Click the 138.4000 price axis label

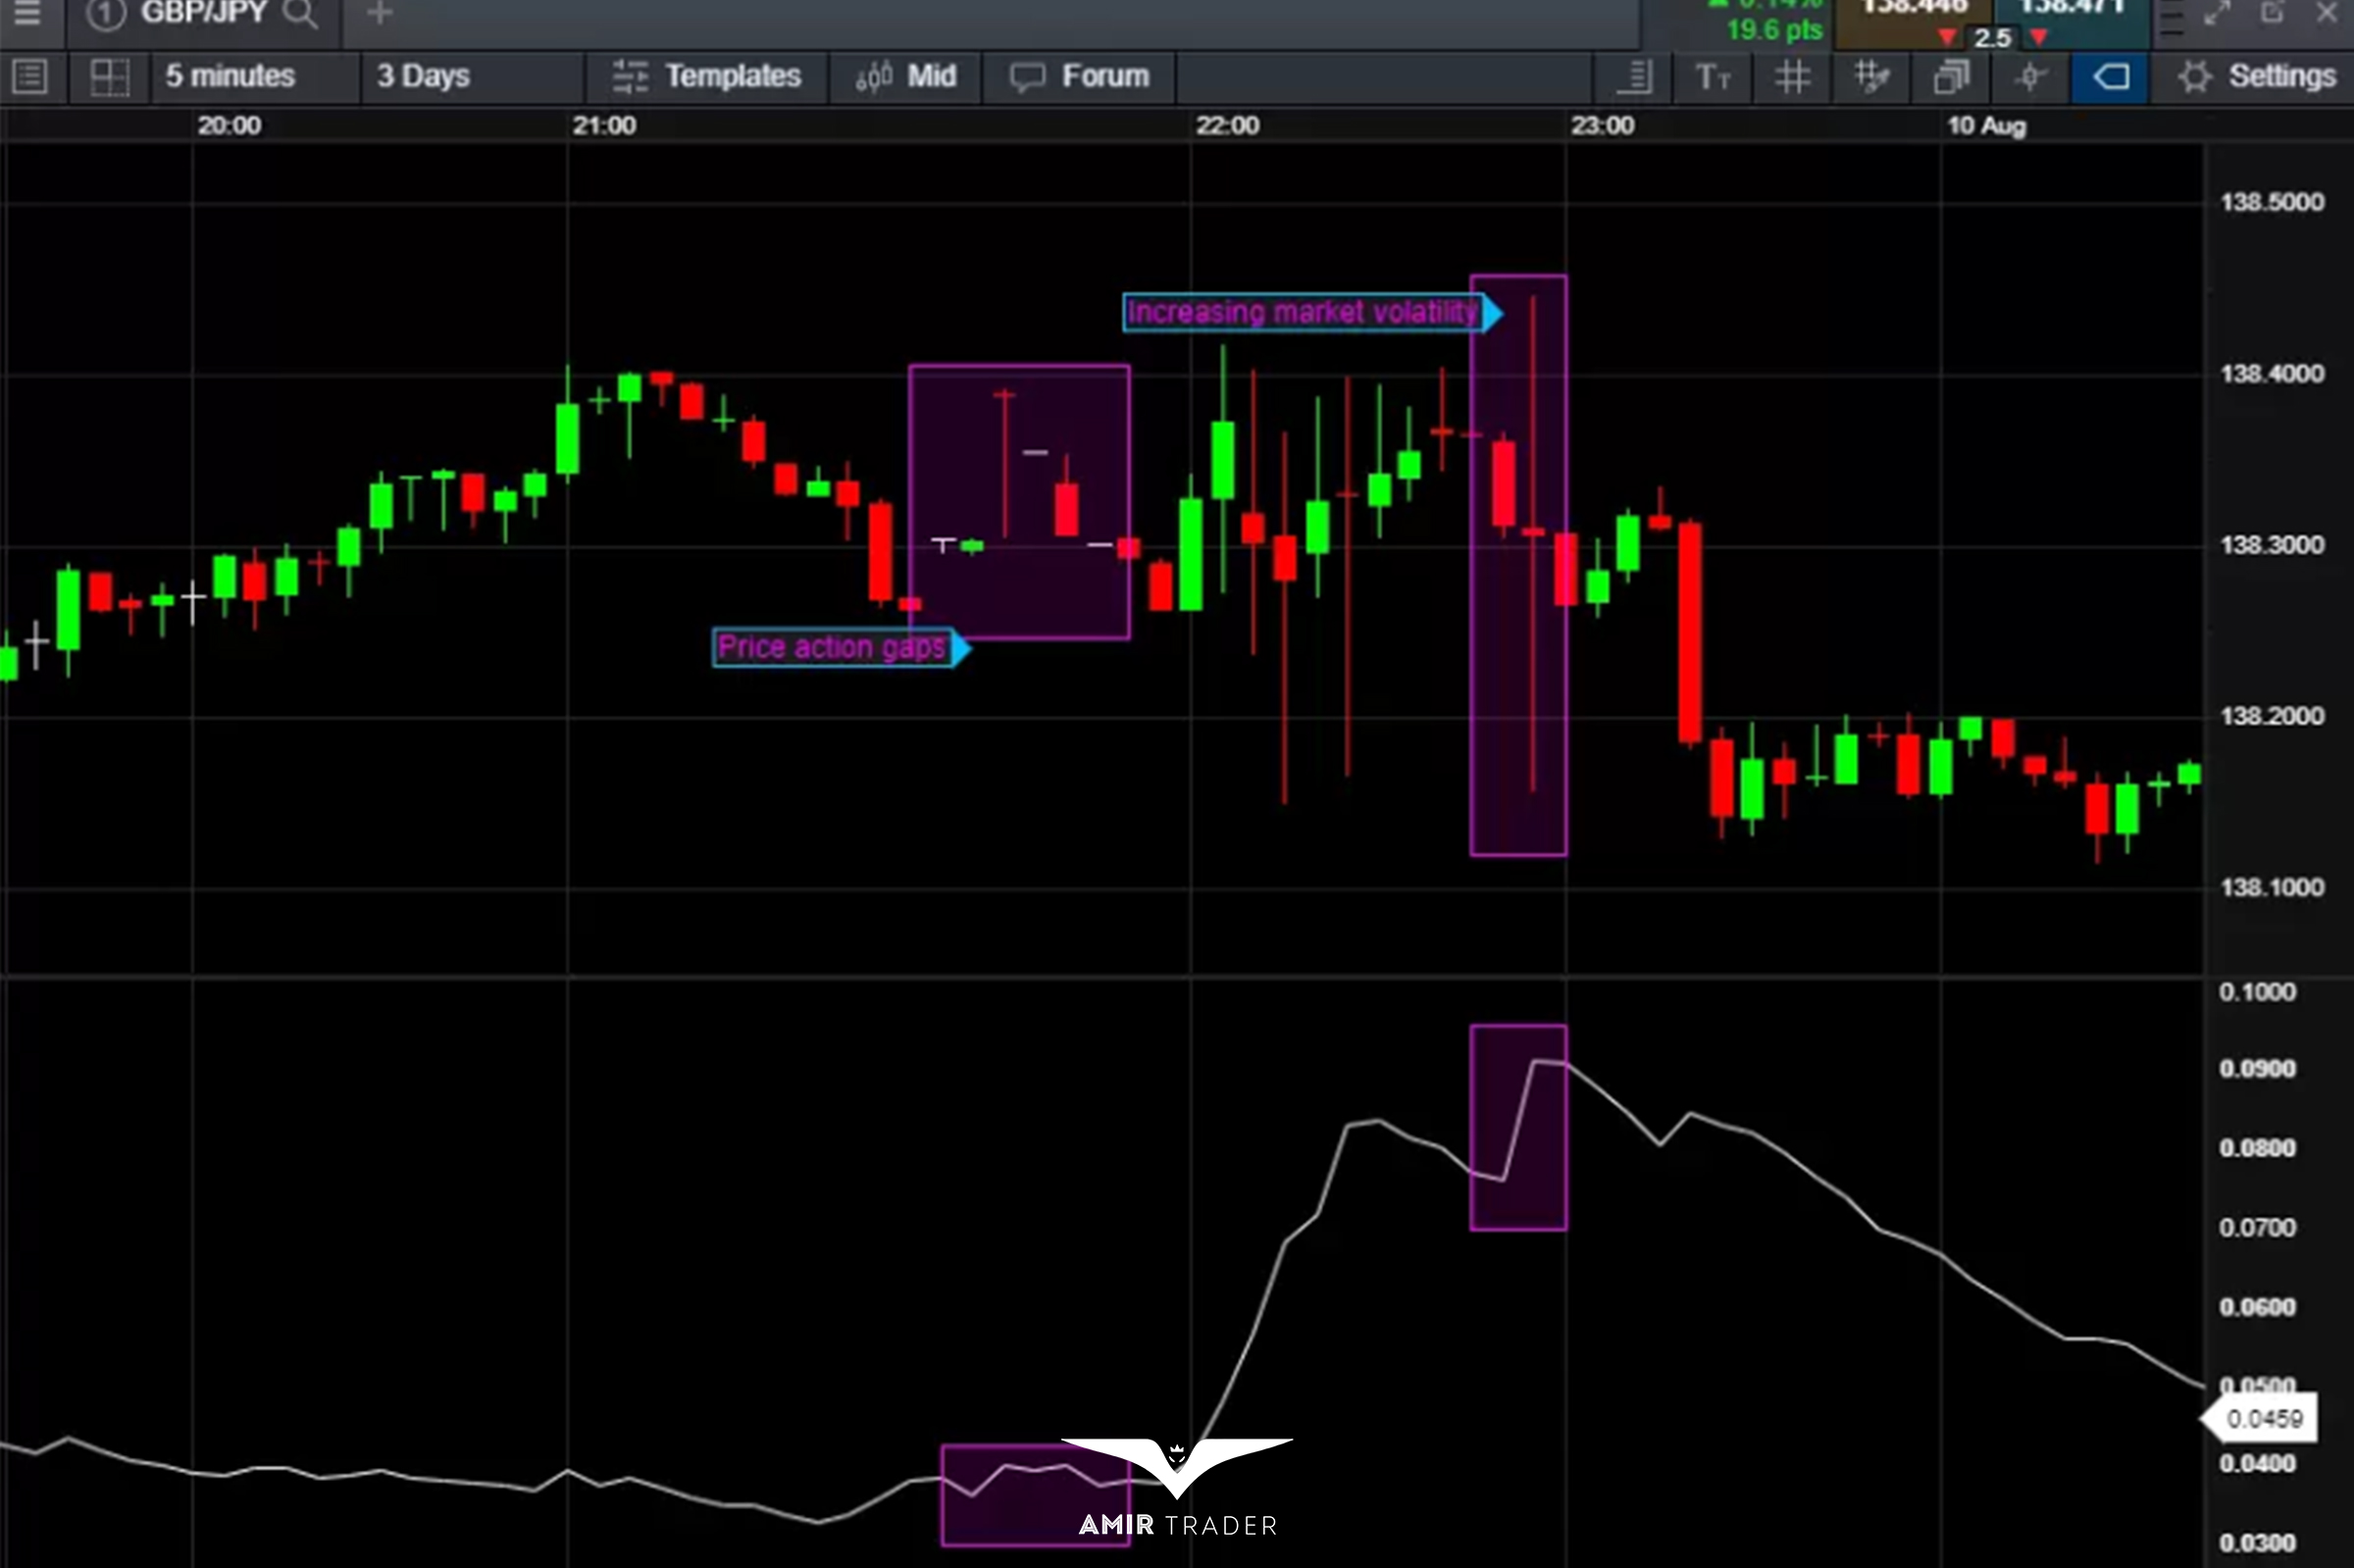(x=2272, y=374)
